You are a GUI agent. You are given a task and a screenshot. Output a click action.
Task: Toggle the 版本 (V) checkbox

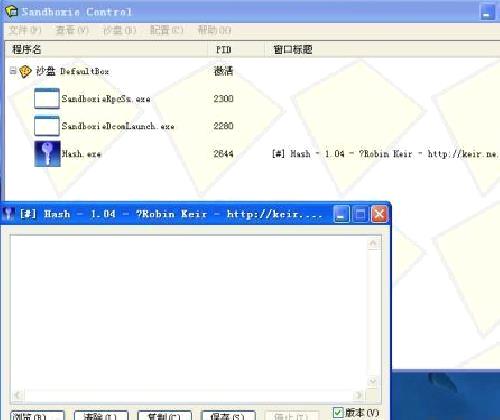338,412
